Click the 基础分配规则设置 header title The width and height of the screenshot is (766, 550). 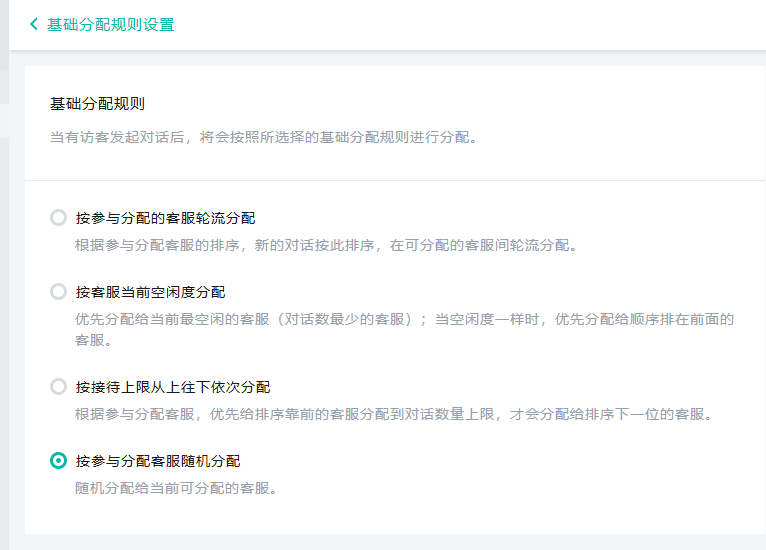coord(110,24)
